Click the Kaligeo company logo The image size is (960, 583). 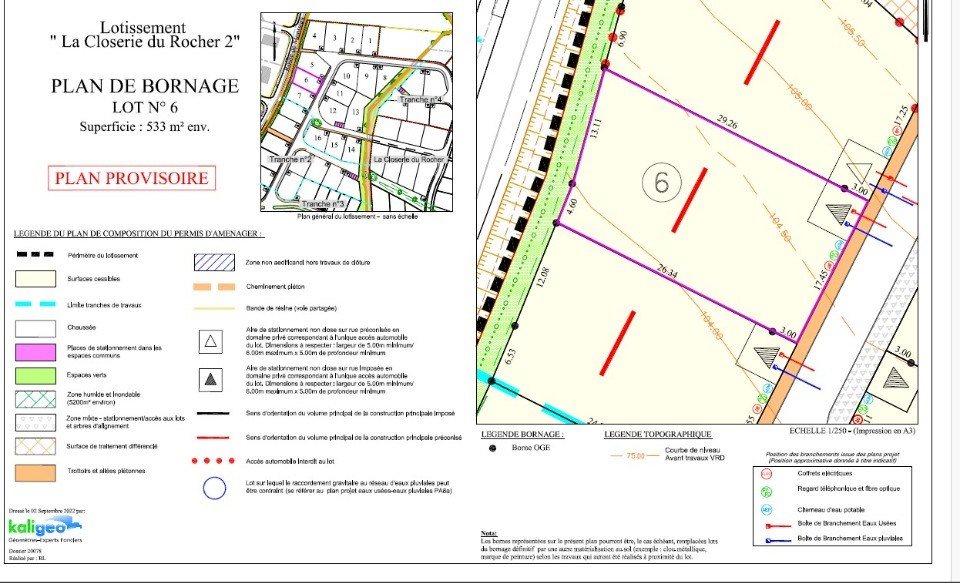[42, 527]
